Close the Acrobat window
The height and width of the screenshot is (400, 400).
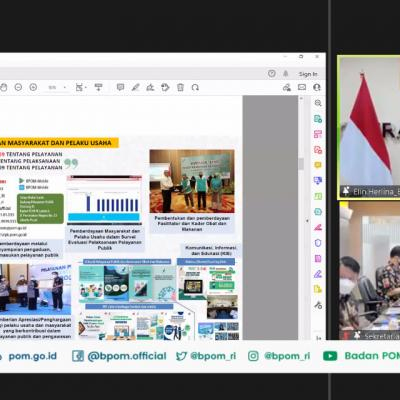(x=318, y=57)
